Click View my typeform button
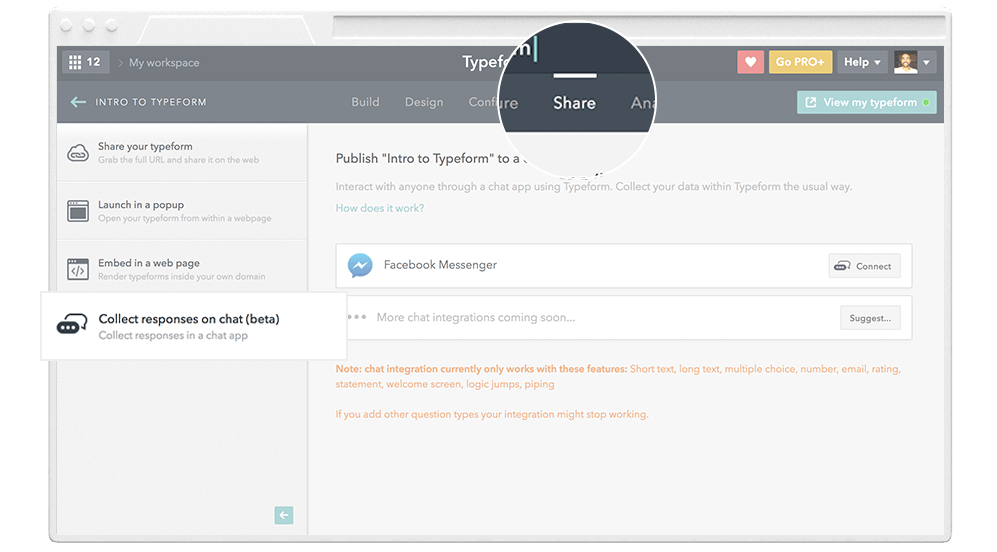This screenshot has width=997, height=552. [x=867, y=102]
